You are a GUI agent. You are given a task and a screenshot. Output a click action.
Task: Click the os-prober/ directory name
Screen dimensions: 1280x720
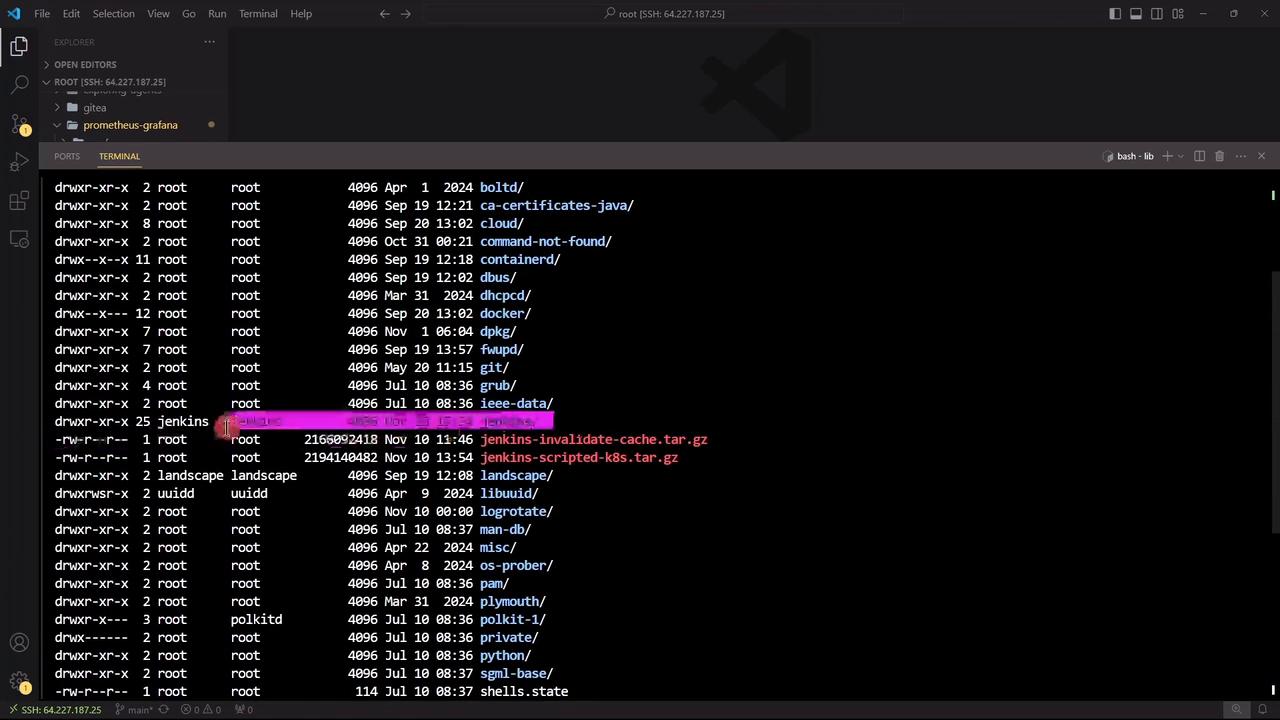(516, 565)
